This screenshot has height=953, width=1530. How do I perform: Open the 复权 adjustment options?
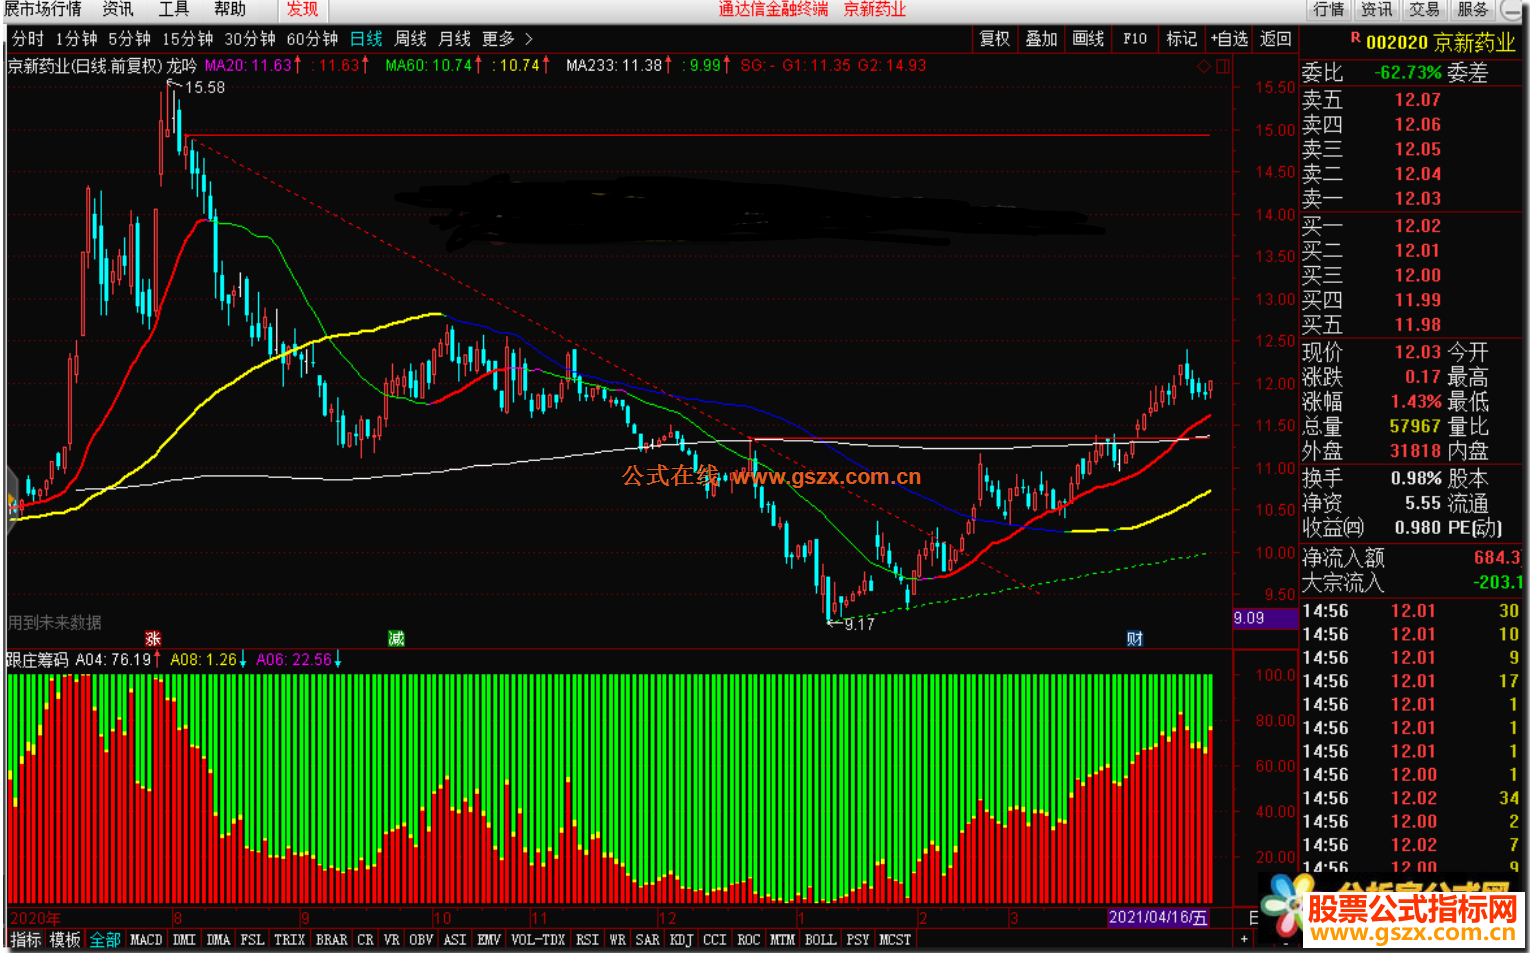coord(994,39)
